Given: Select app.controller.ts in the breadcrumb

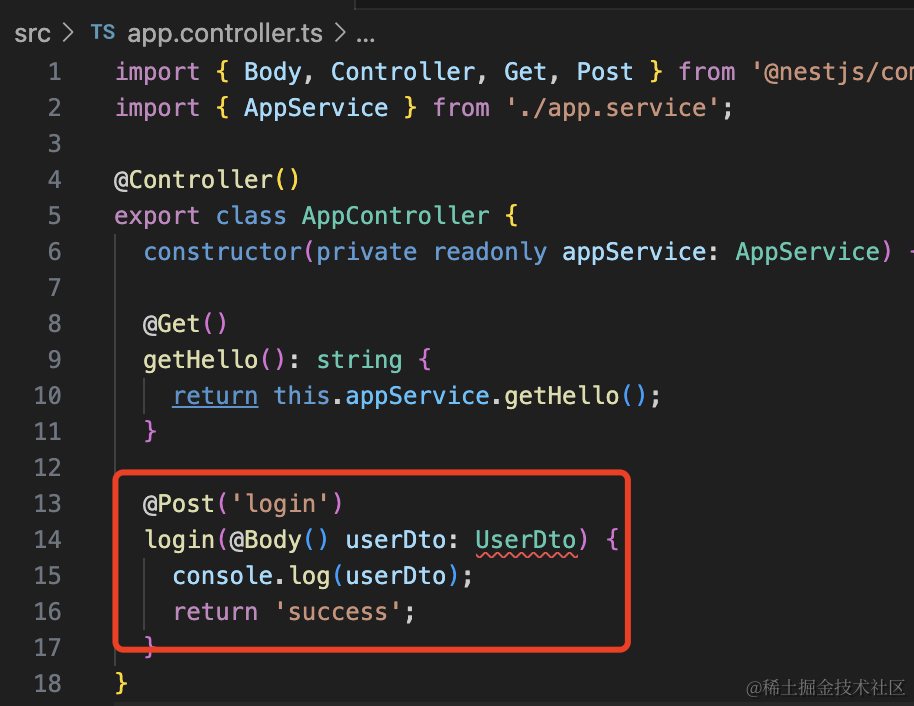Looking at the screenshot, I should click(x=224, y=33).
